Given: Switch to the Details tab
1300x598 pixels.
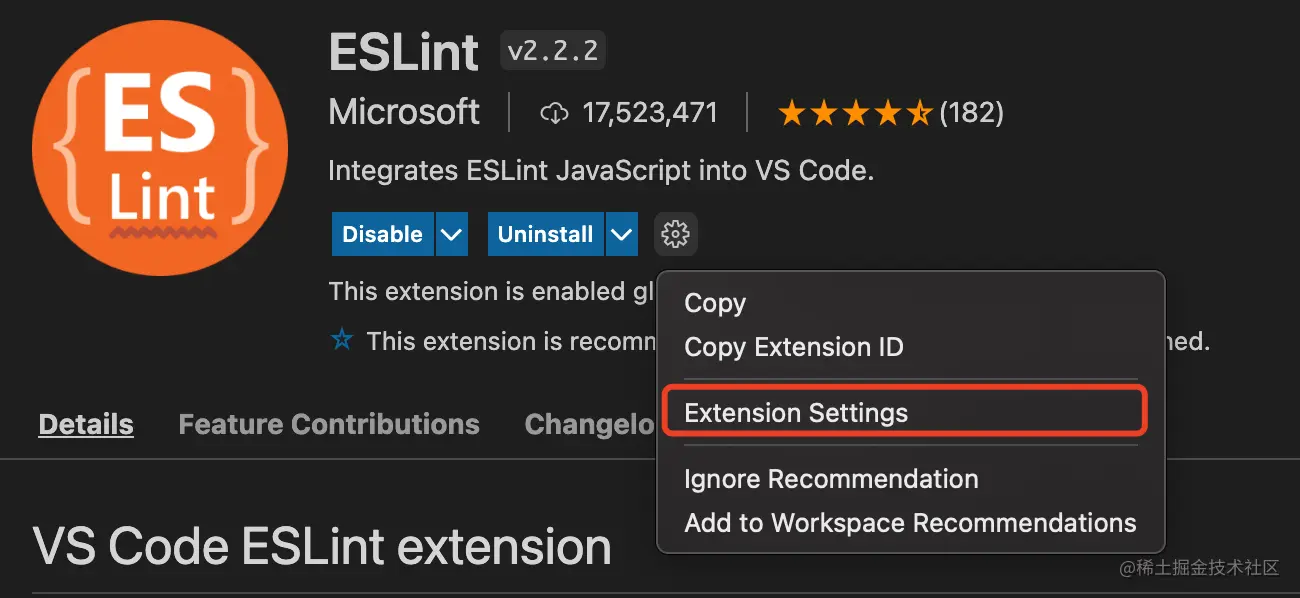Looking at the screenshot, I should pos(86,424).
